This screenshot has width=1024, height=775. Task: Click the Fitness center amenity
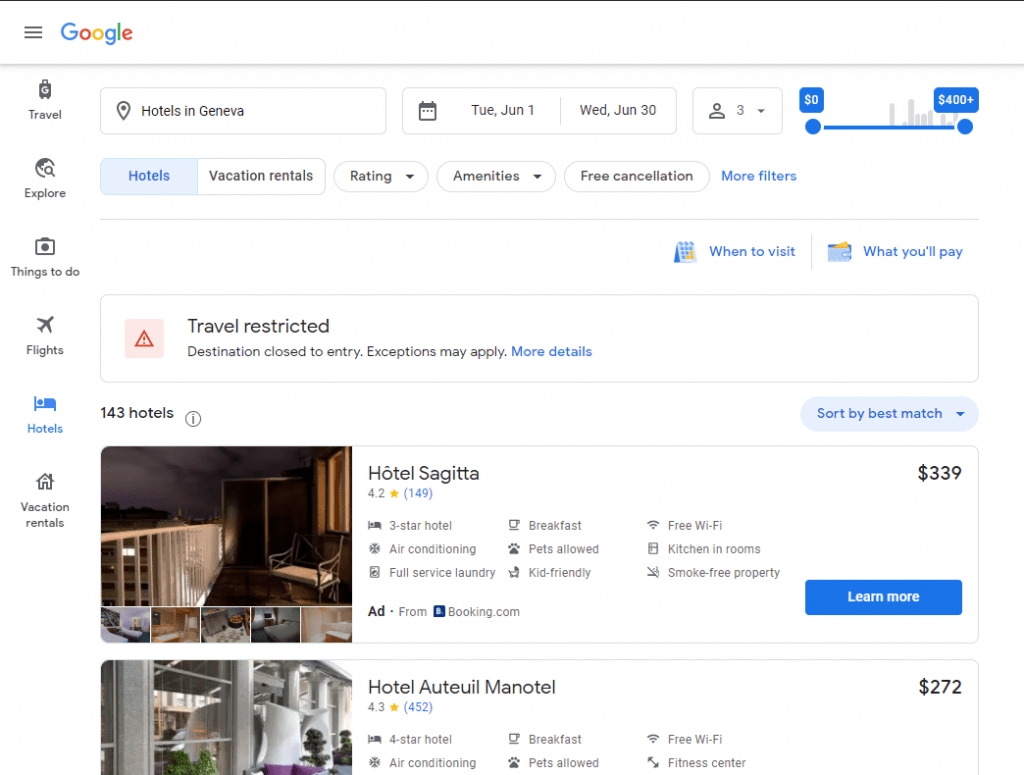tap(696, 763)
